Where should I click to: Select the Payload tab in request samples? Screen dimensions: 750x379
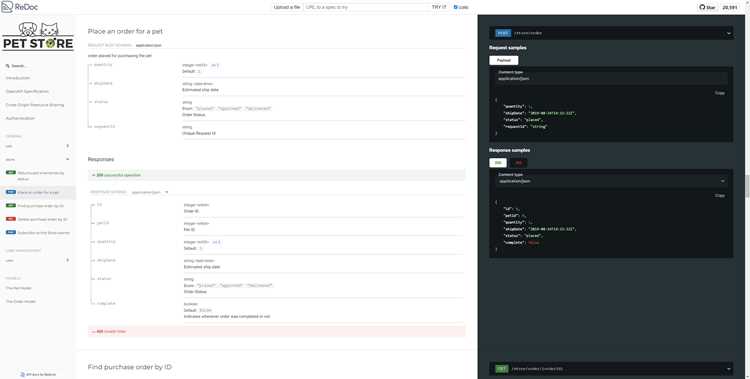point(504,60)
